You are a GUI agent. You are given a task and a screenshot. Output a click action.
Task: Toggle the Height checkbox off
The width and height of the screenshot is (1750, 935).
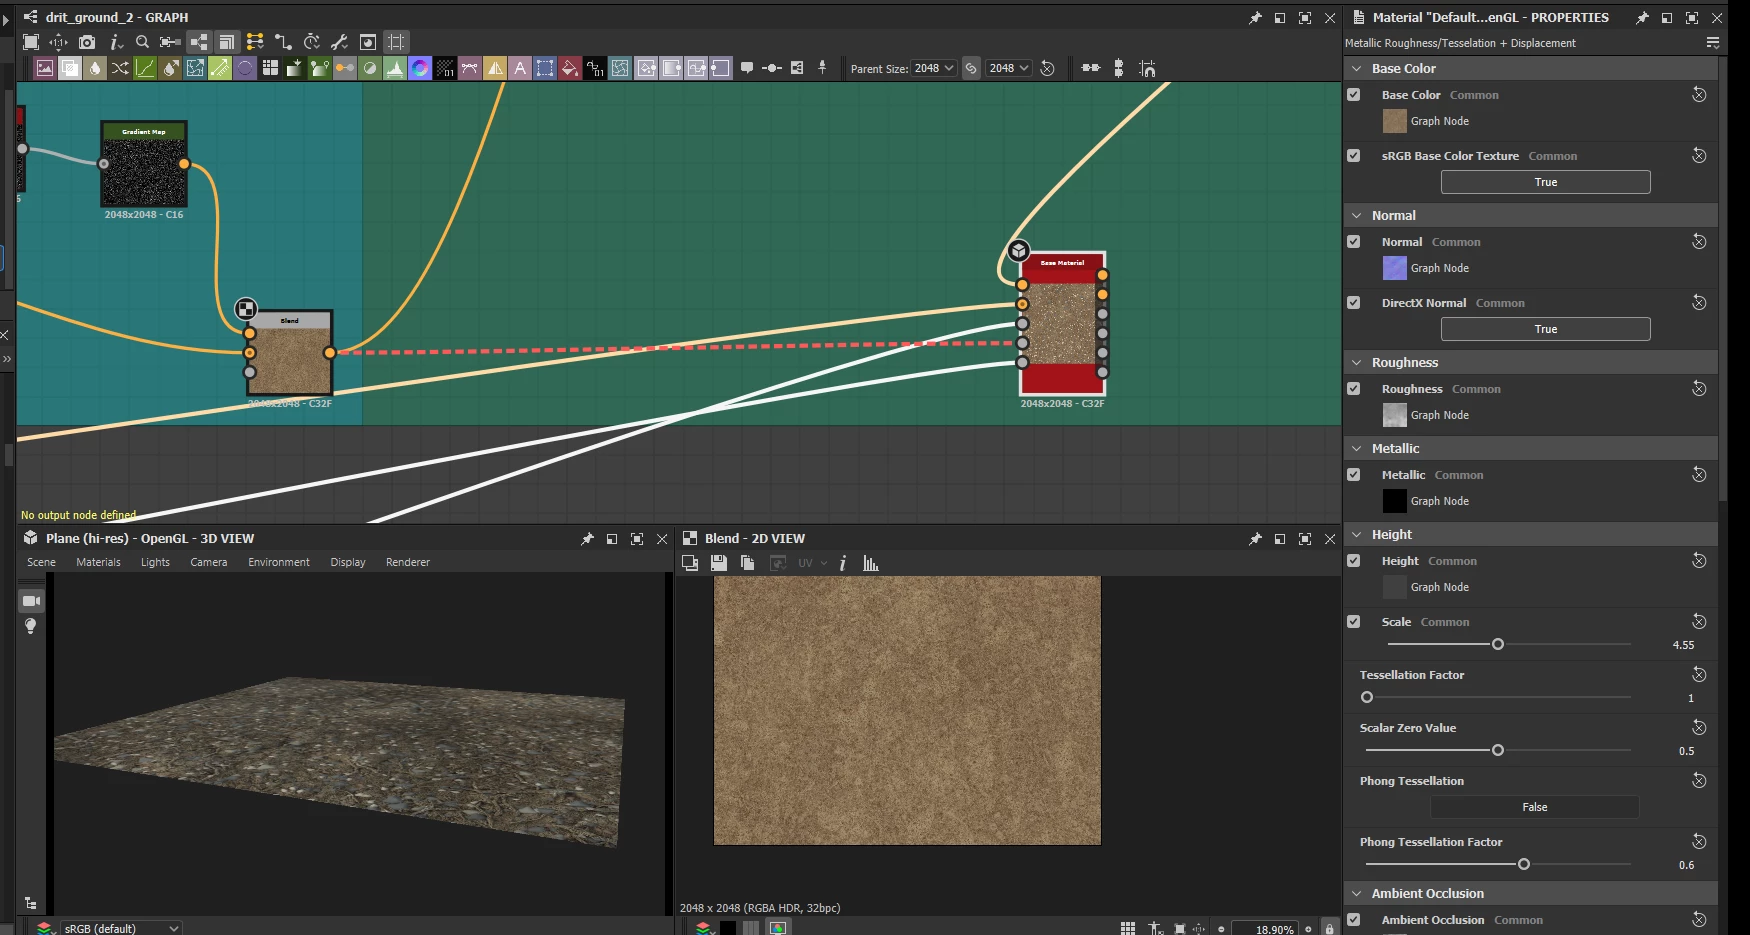point(1354,561)
